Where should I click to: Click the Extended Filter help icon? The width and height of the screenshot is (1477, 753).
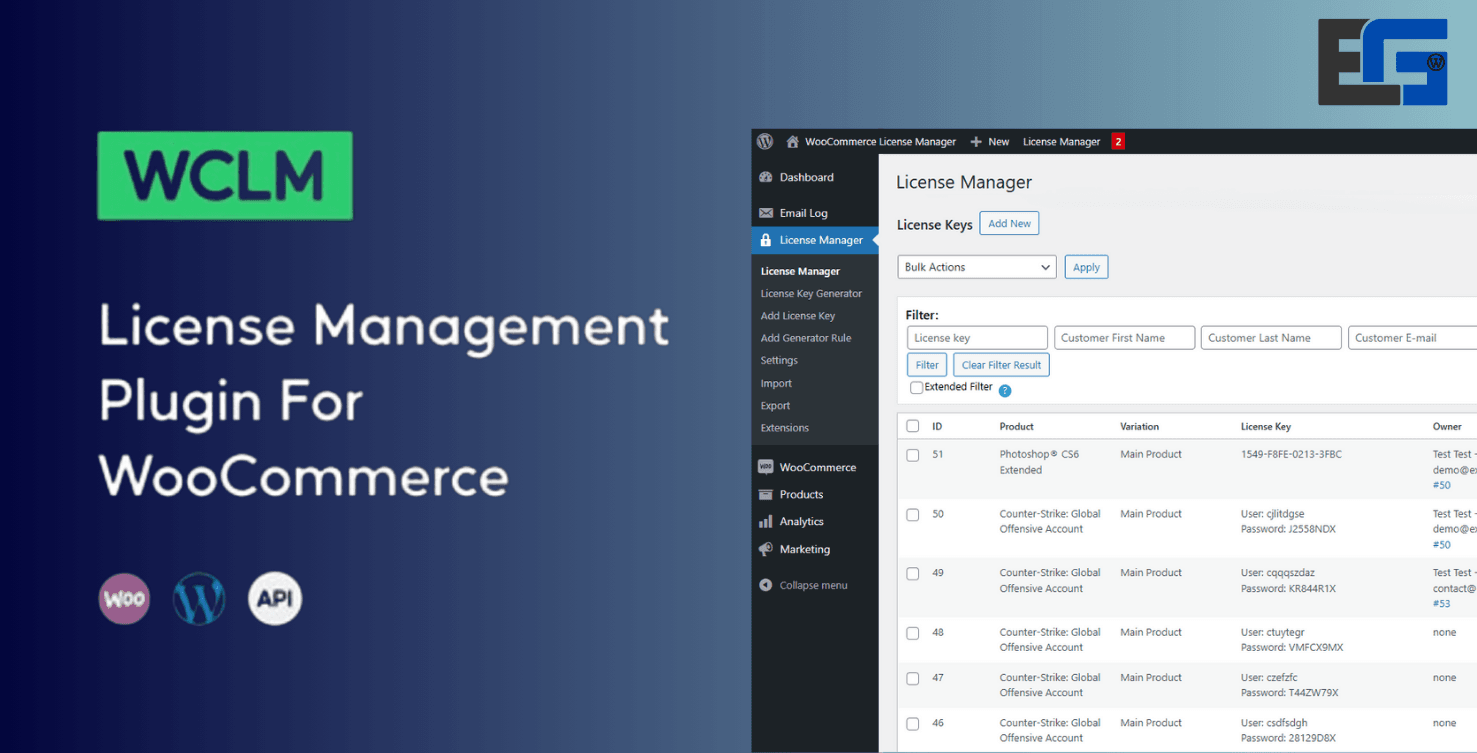coord(1005,391)
